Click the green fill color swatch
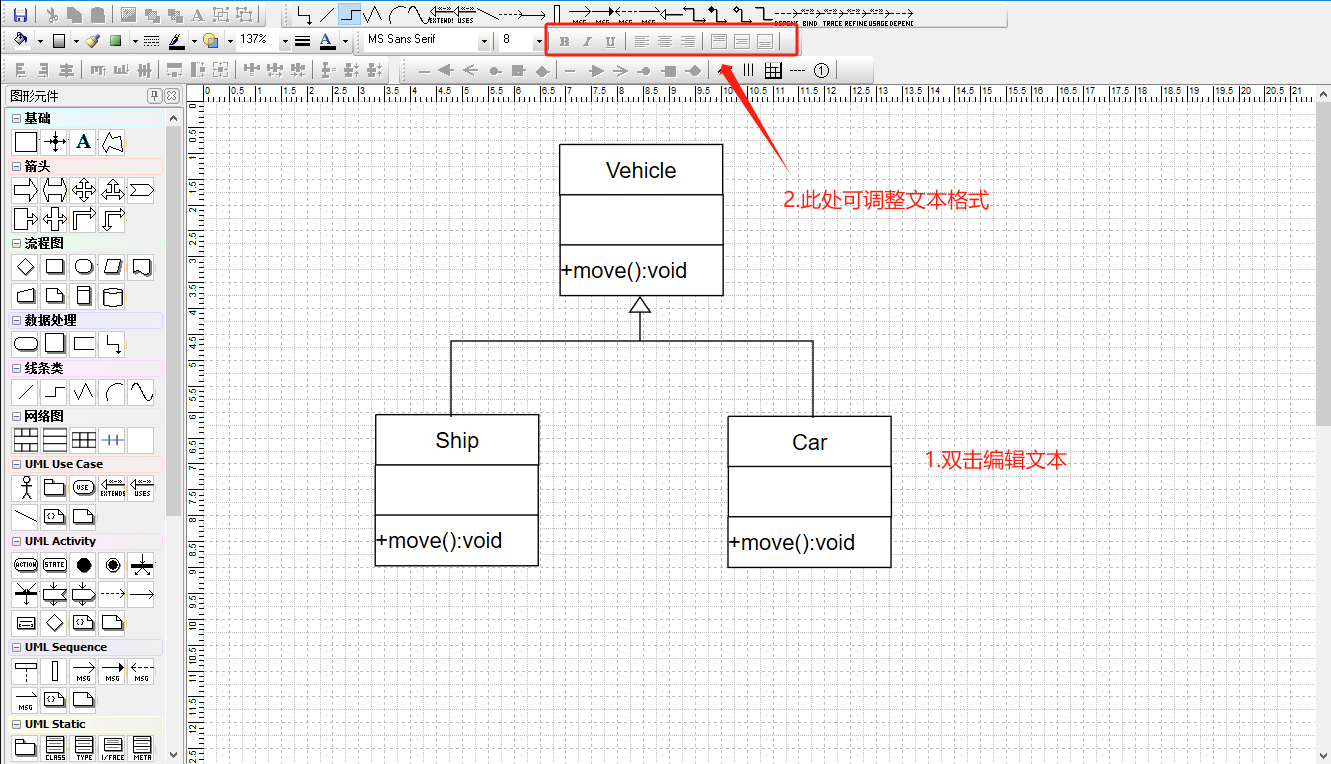The width and height of the screenshot is (1331, 764). [x=116, y=41]
